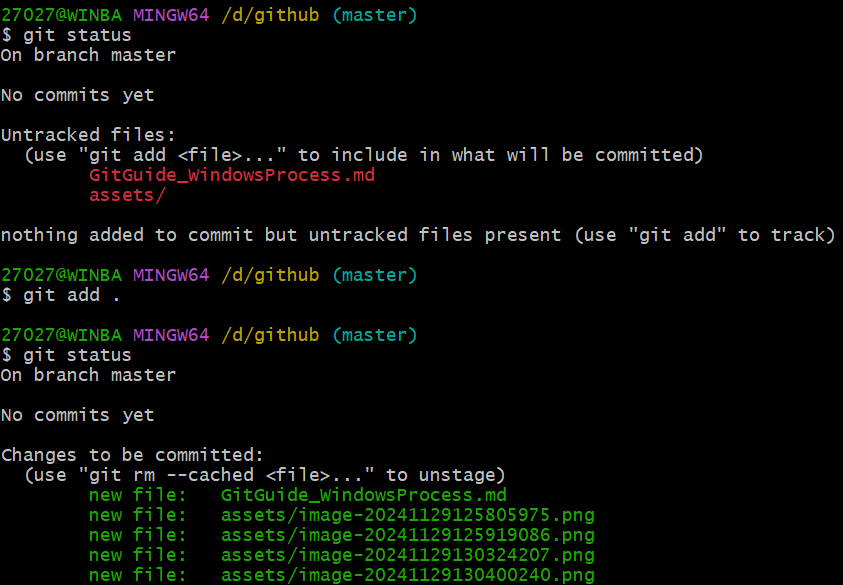
Task: Click the "Untracked files:" heading
Action: pyautogui.click(x=78, y=135)
